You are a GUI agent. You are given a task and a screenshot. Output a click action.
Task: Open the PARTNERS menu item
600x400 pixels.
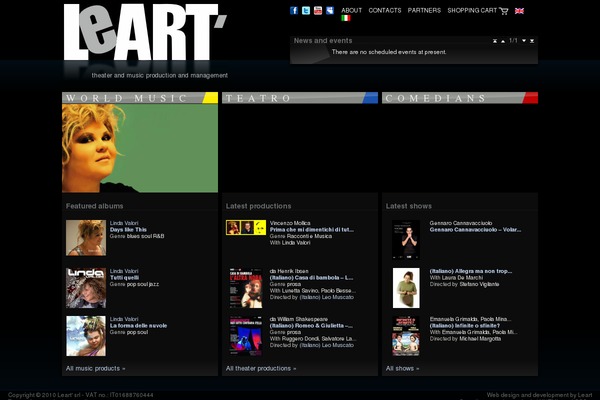click(424, 10)
